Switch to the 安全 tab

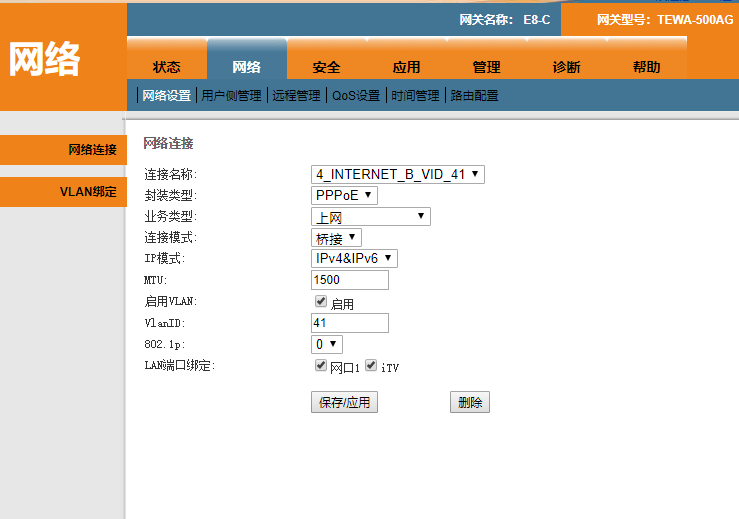point(327,67)
